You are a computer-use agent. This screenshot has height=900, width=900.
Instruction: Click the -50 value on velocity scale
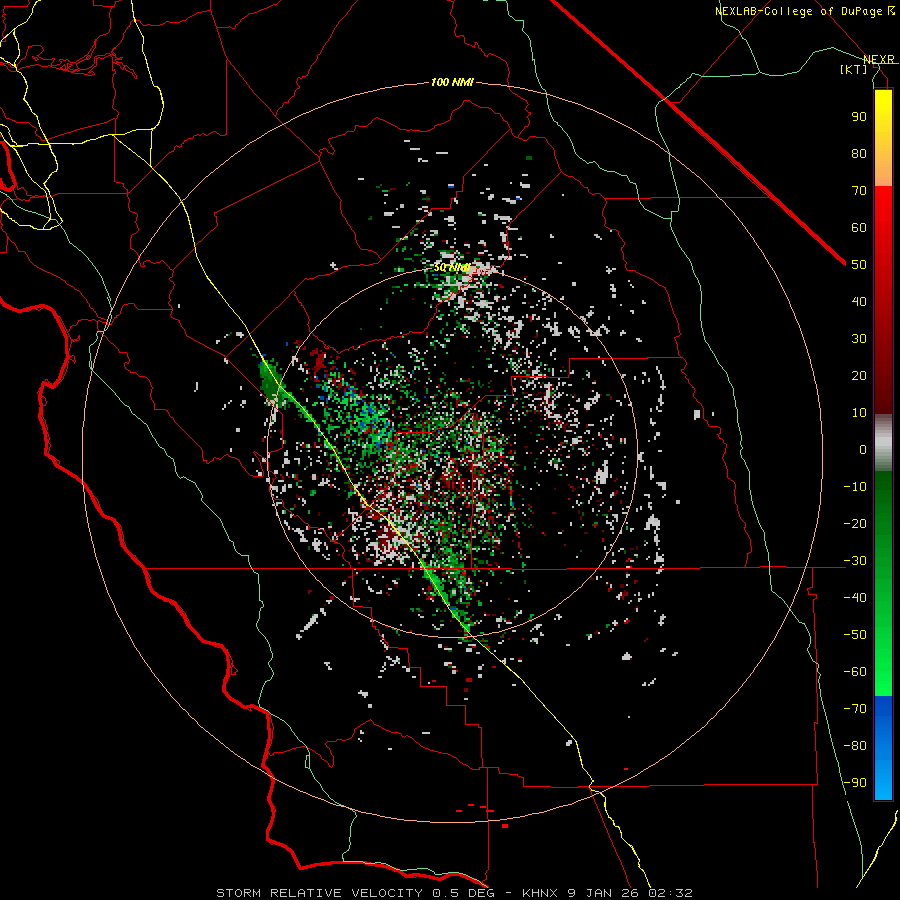coord(855,635)
